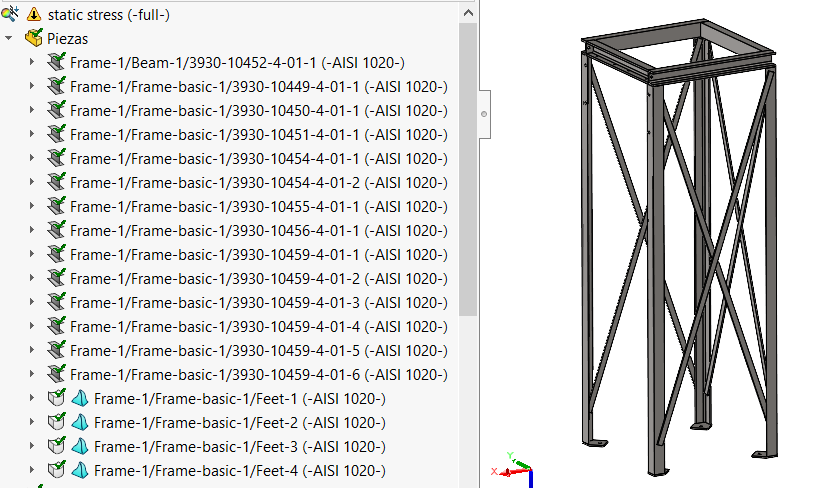
Task: Select Frame-basic-1/Feet-4 (-AISI 1020-) text
Action: (240, 471)
